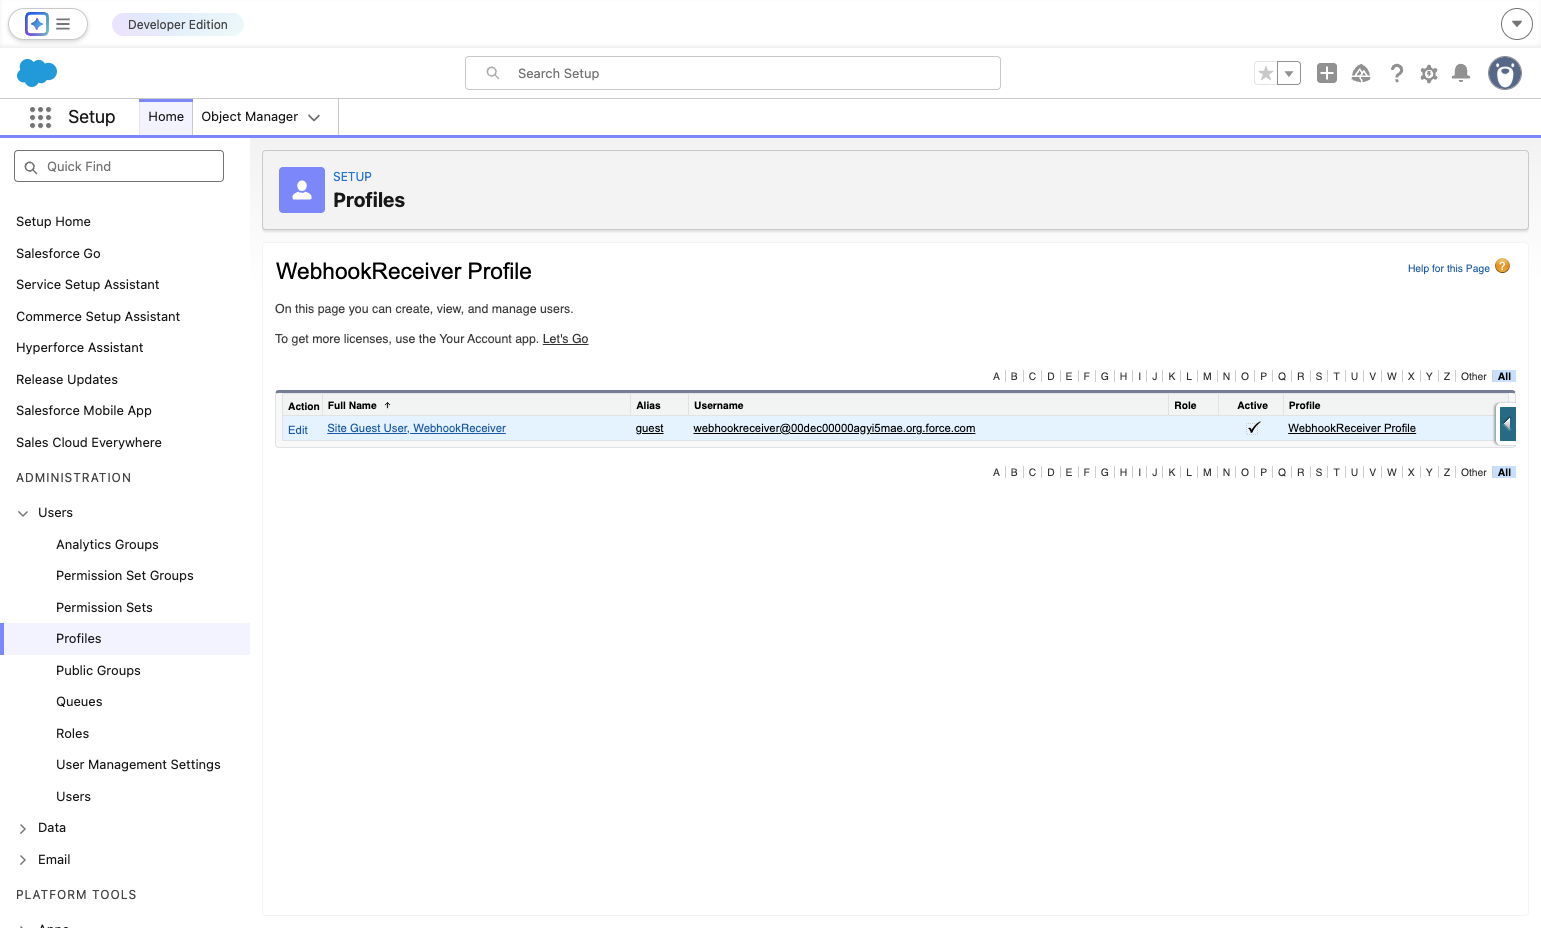Click the orange help icon beside Help for this Page
This screenshot has width=1541, height=928.
(1502, 266)
